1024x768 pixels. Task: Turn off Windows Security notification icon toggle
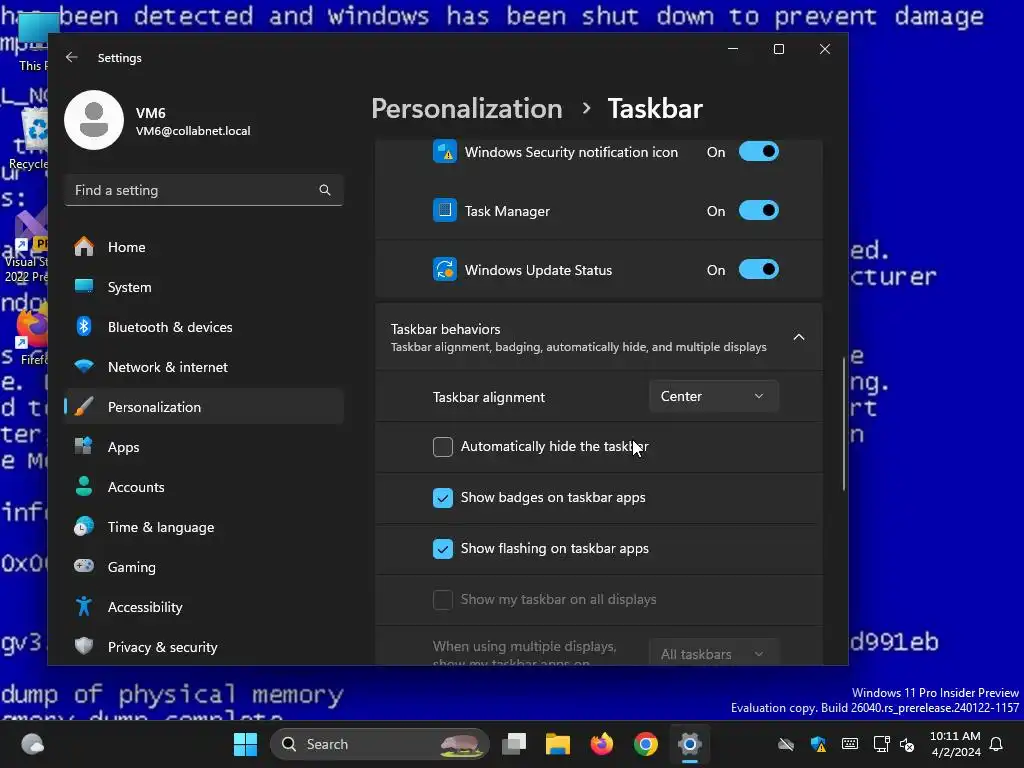coord(759,152)
